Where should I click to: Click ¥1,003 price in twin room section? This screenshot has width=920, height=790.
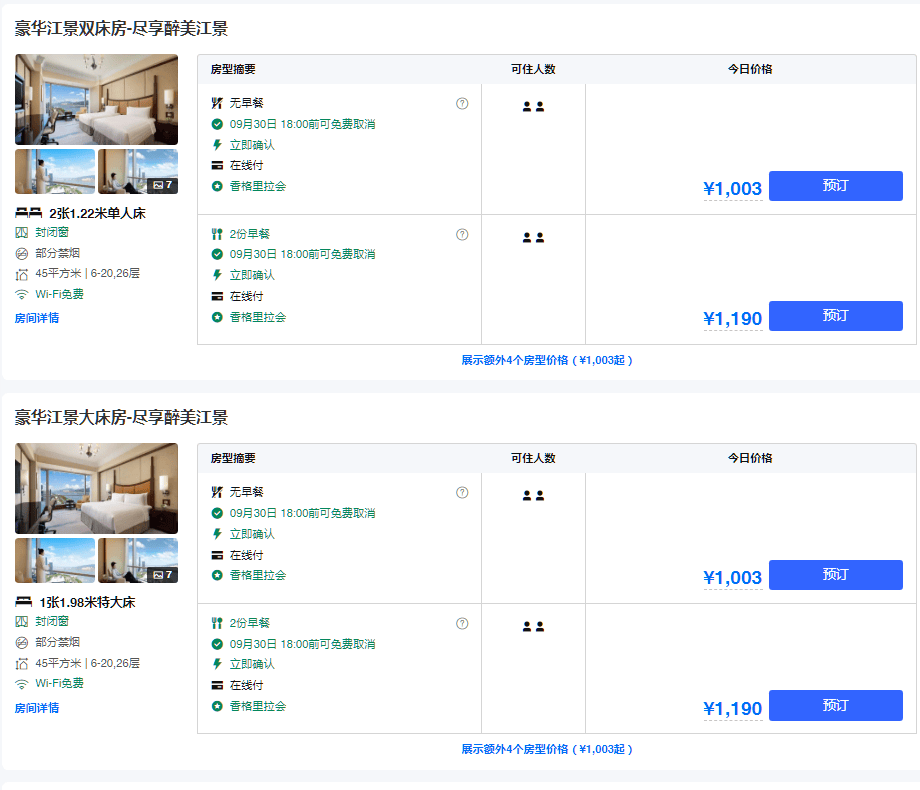click(x=733, y=188)
